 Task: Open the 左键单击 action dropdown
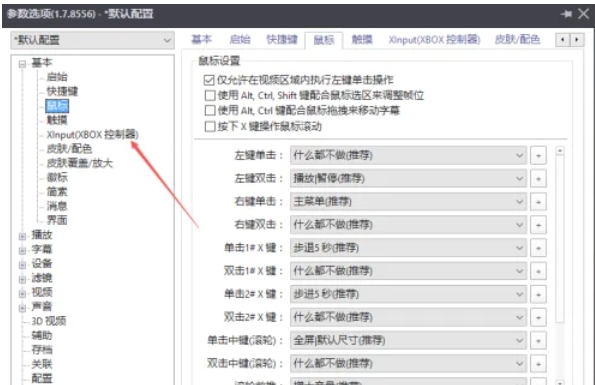point(408,156)
